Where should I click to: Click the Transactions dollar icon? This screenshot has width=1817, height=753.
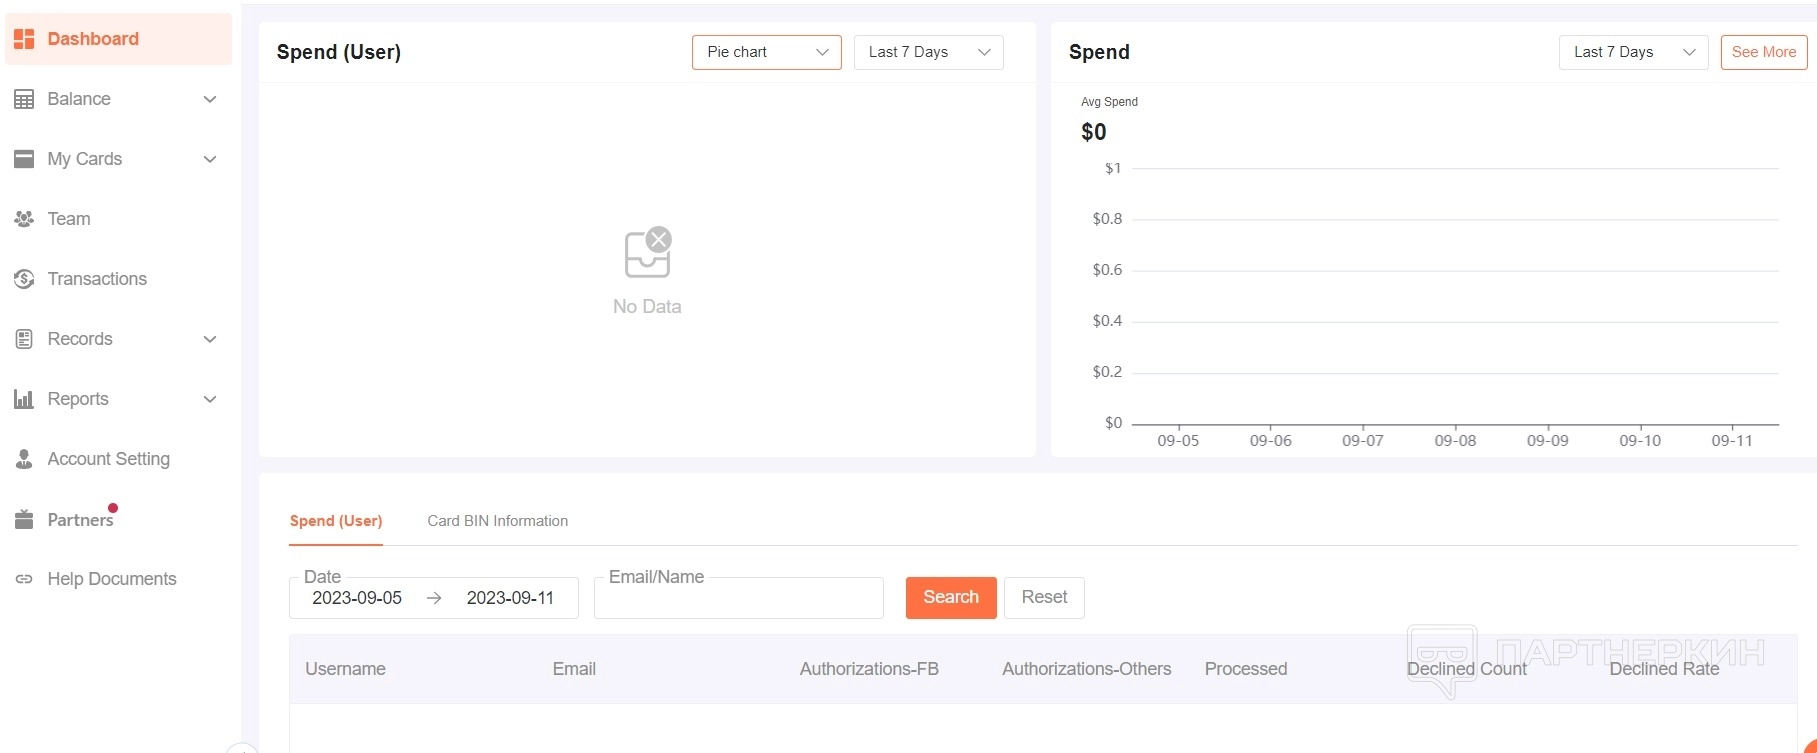point(24,279)
